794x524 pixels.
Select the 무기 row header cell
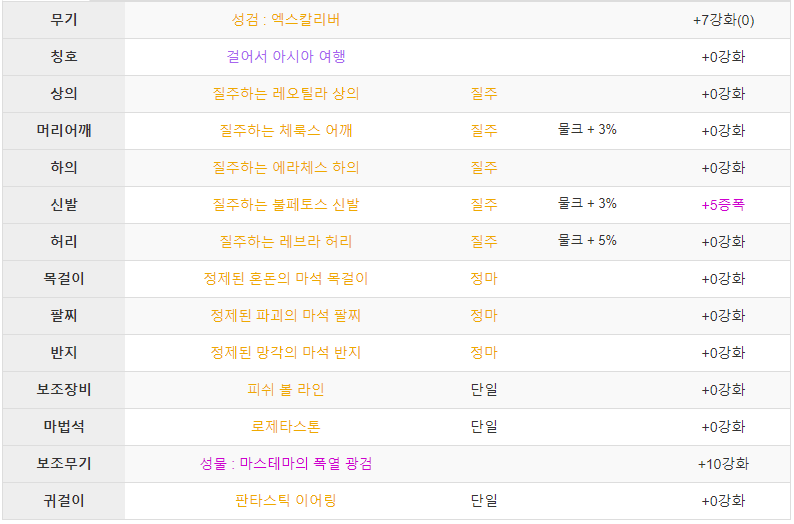pyautogui.click(x=64, y=20)
